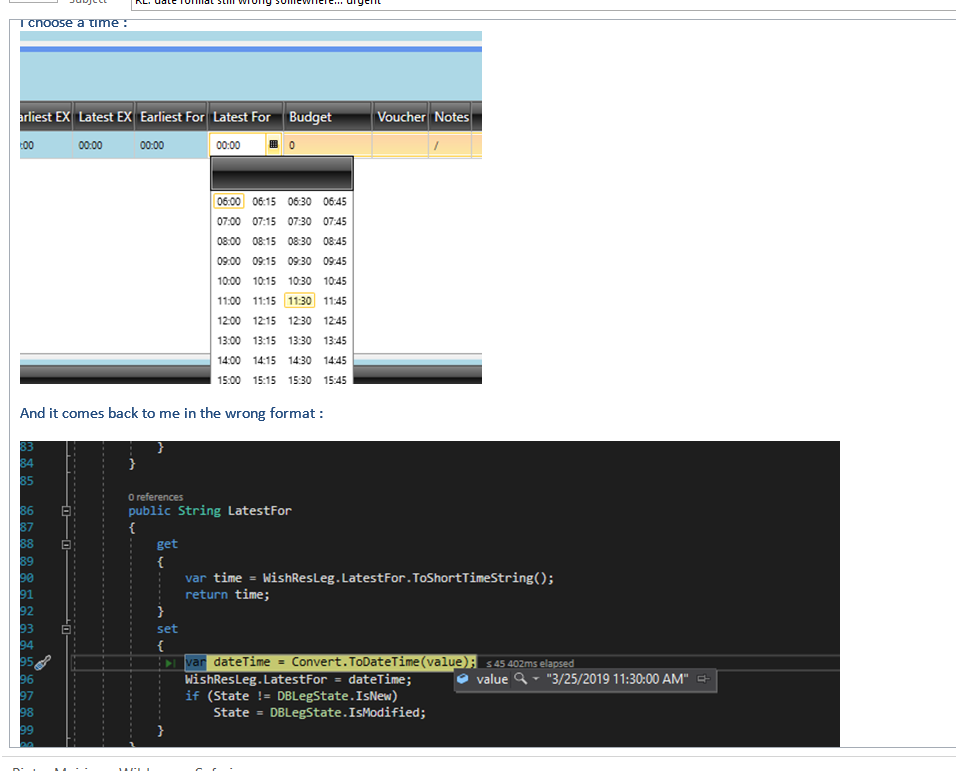Image resolution: width=956 pixels, height=771 pixels.
Task: Click the Notes cell containing a slash
Action: (450, 145)
